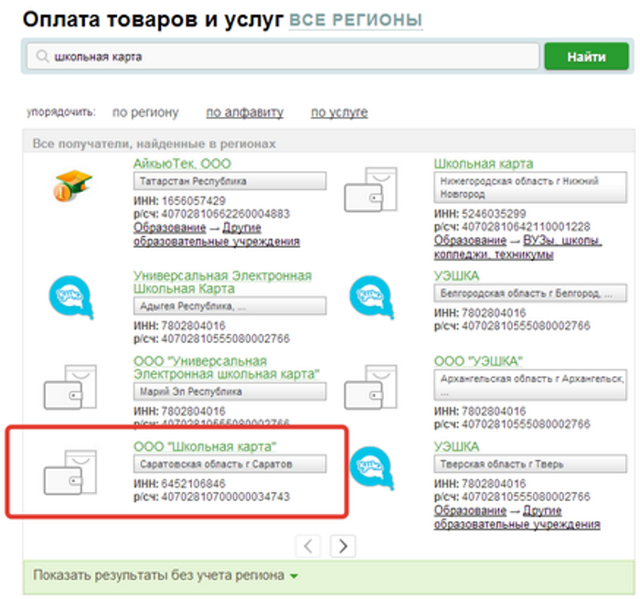Click р/сч 40702810700000034743 text
The image size is (640, 599).
pos(212,497)
